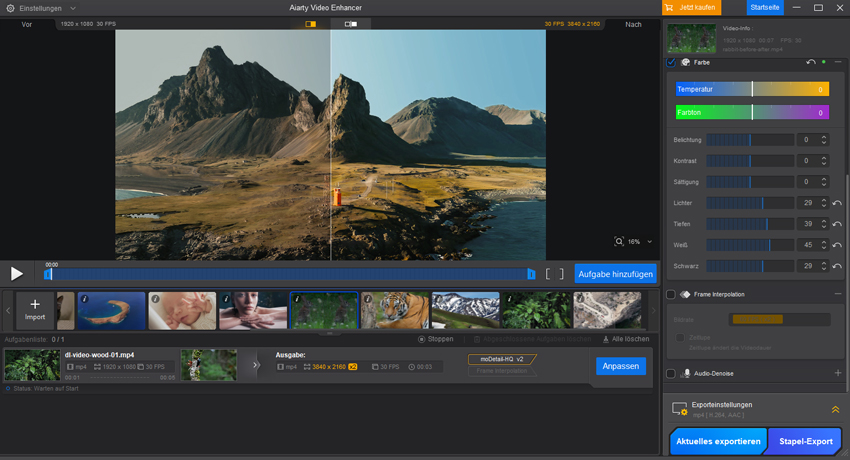Click Stapel-Export button
Screen dimensions: 850x460
click(806, 442)
